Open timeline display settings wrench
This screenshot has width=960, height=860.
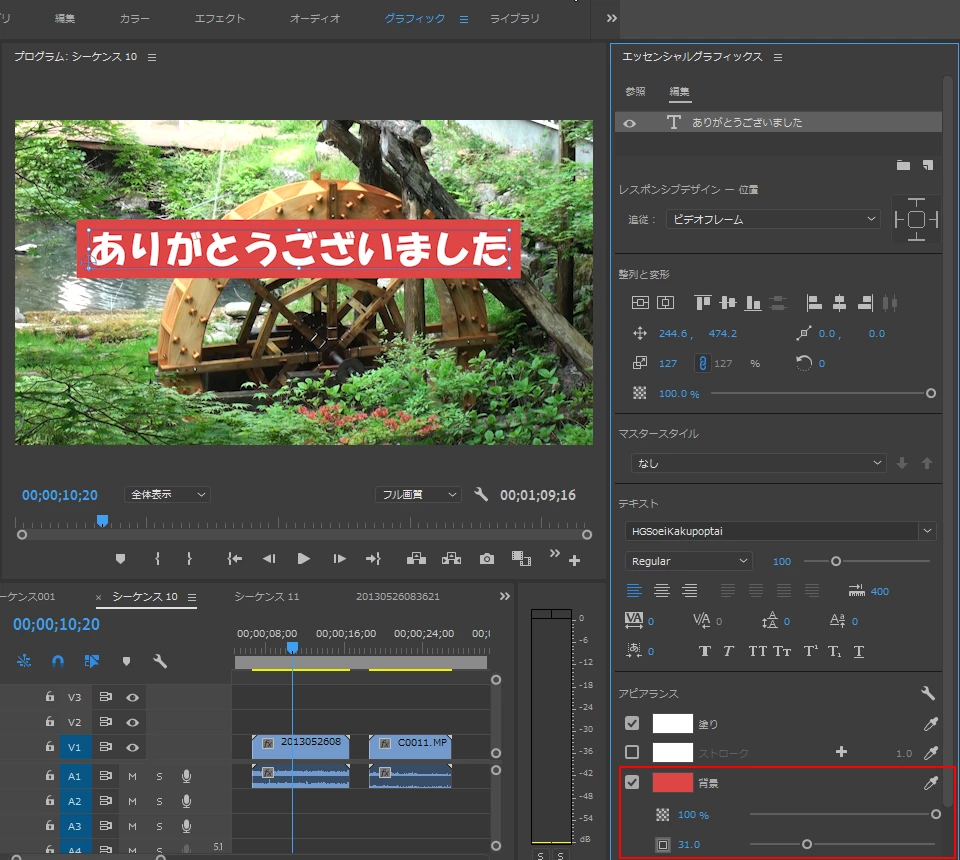click(160, 661)
